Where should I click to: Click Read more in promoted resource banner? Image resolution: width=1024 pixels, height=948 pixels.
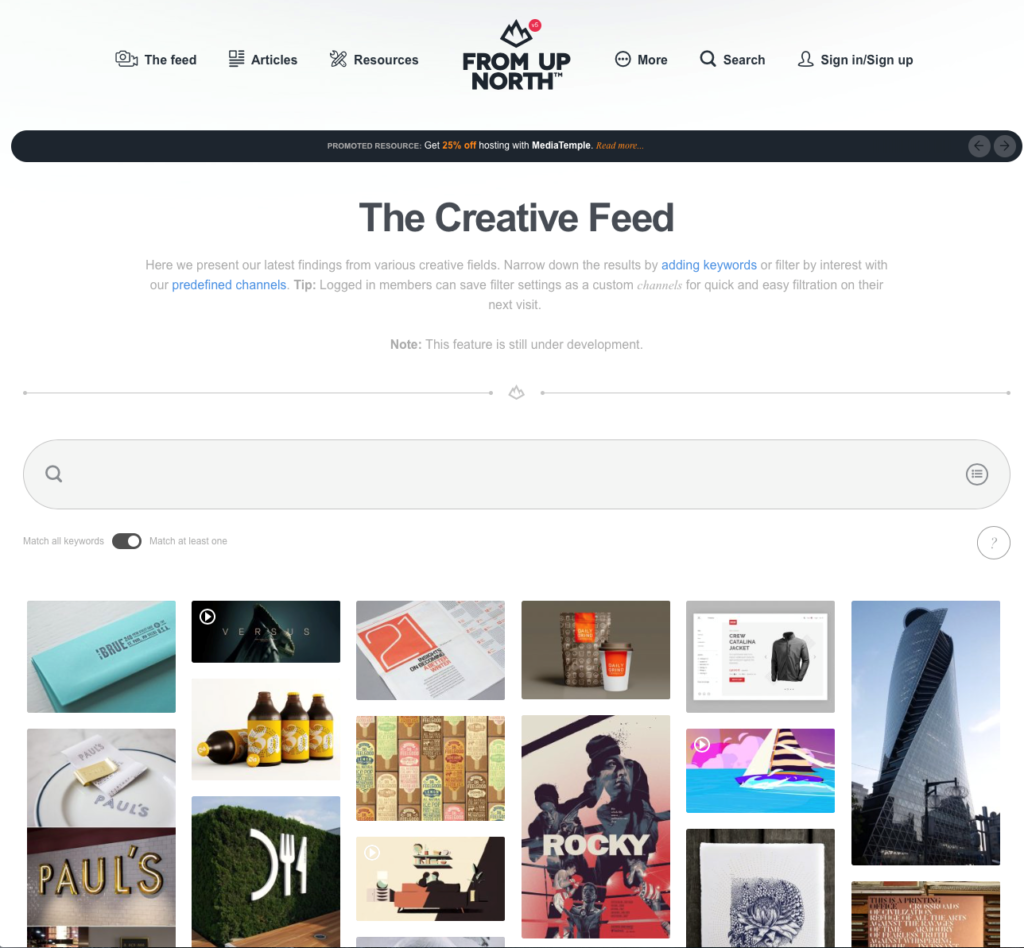tap(619, 146)
